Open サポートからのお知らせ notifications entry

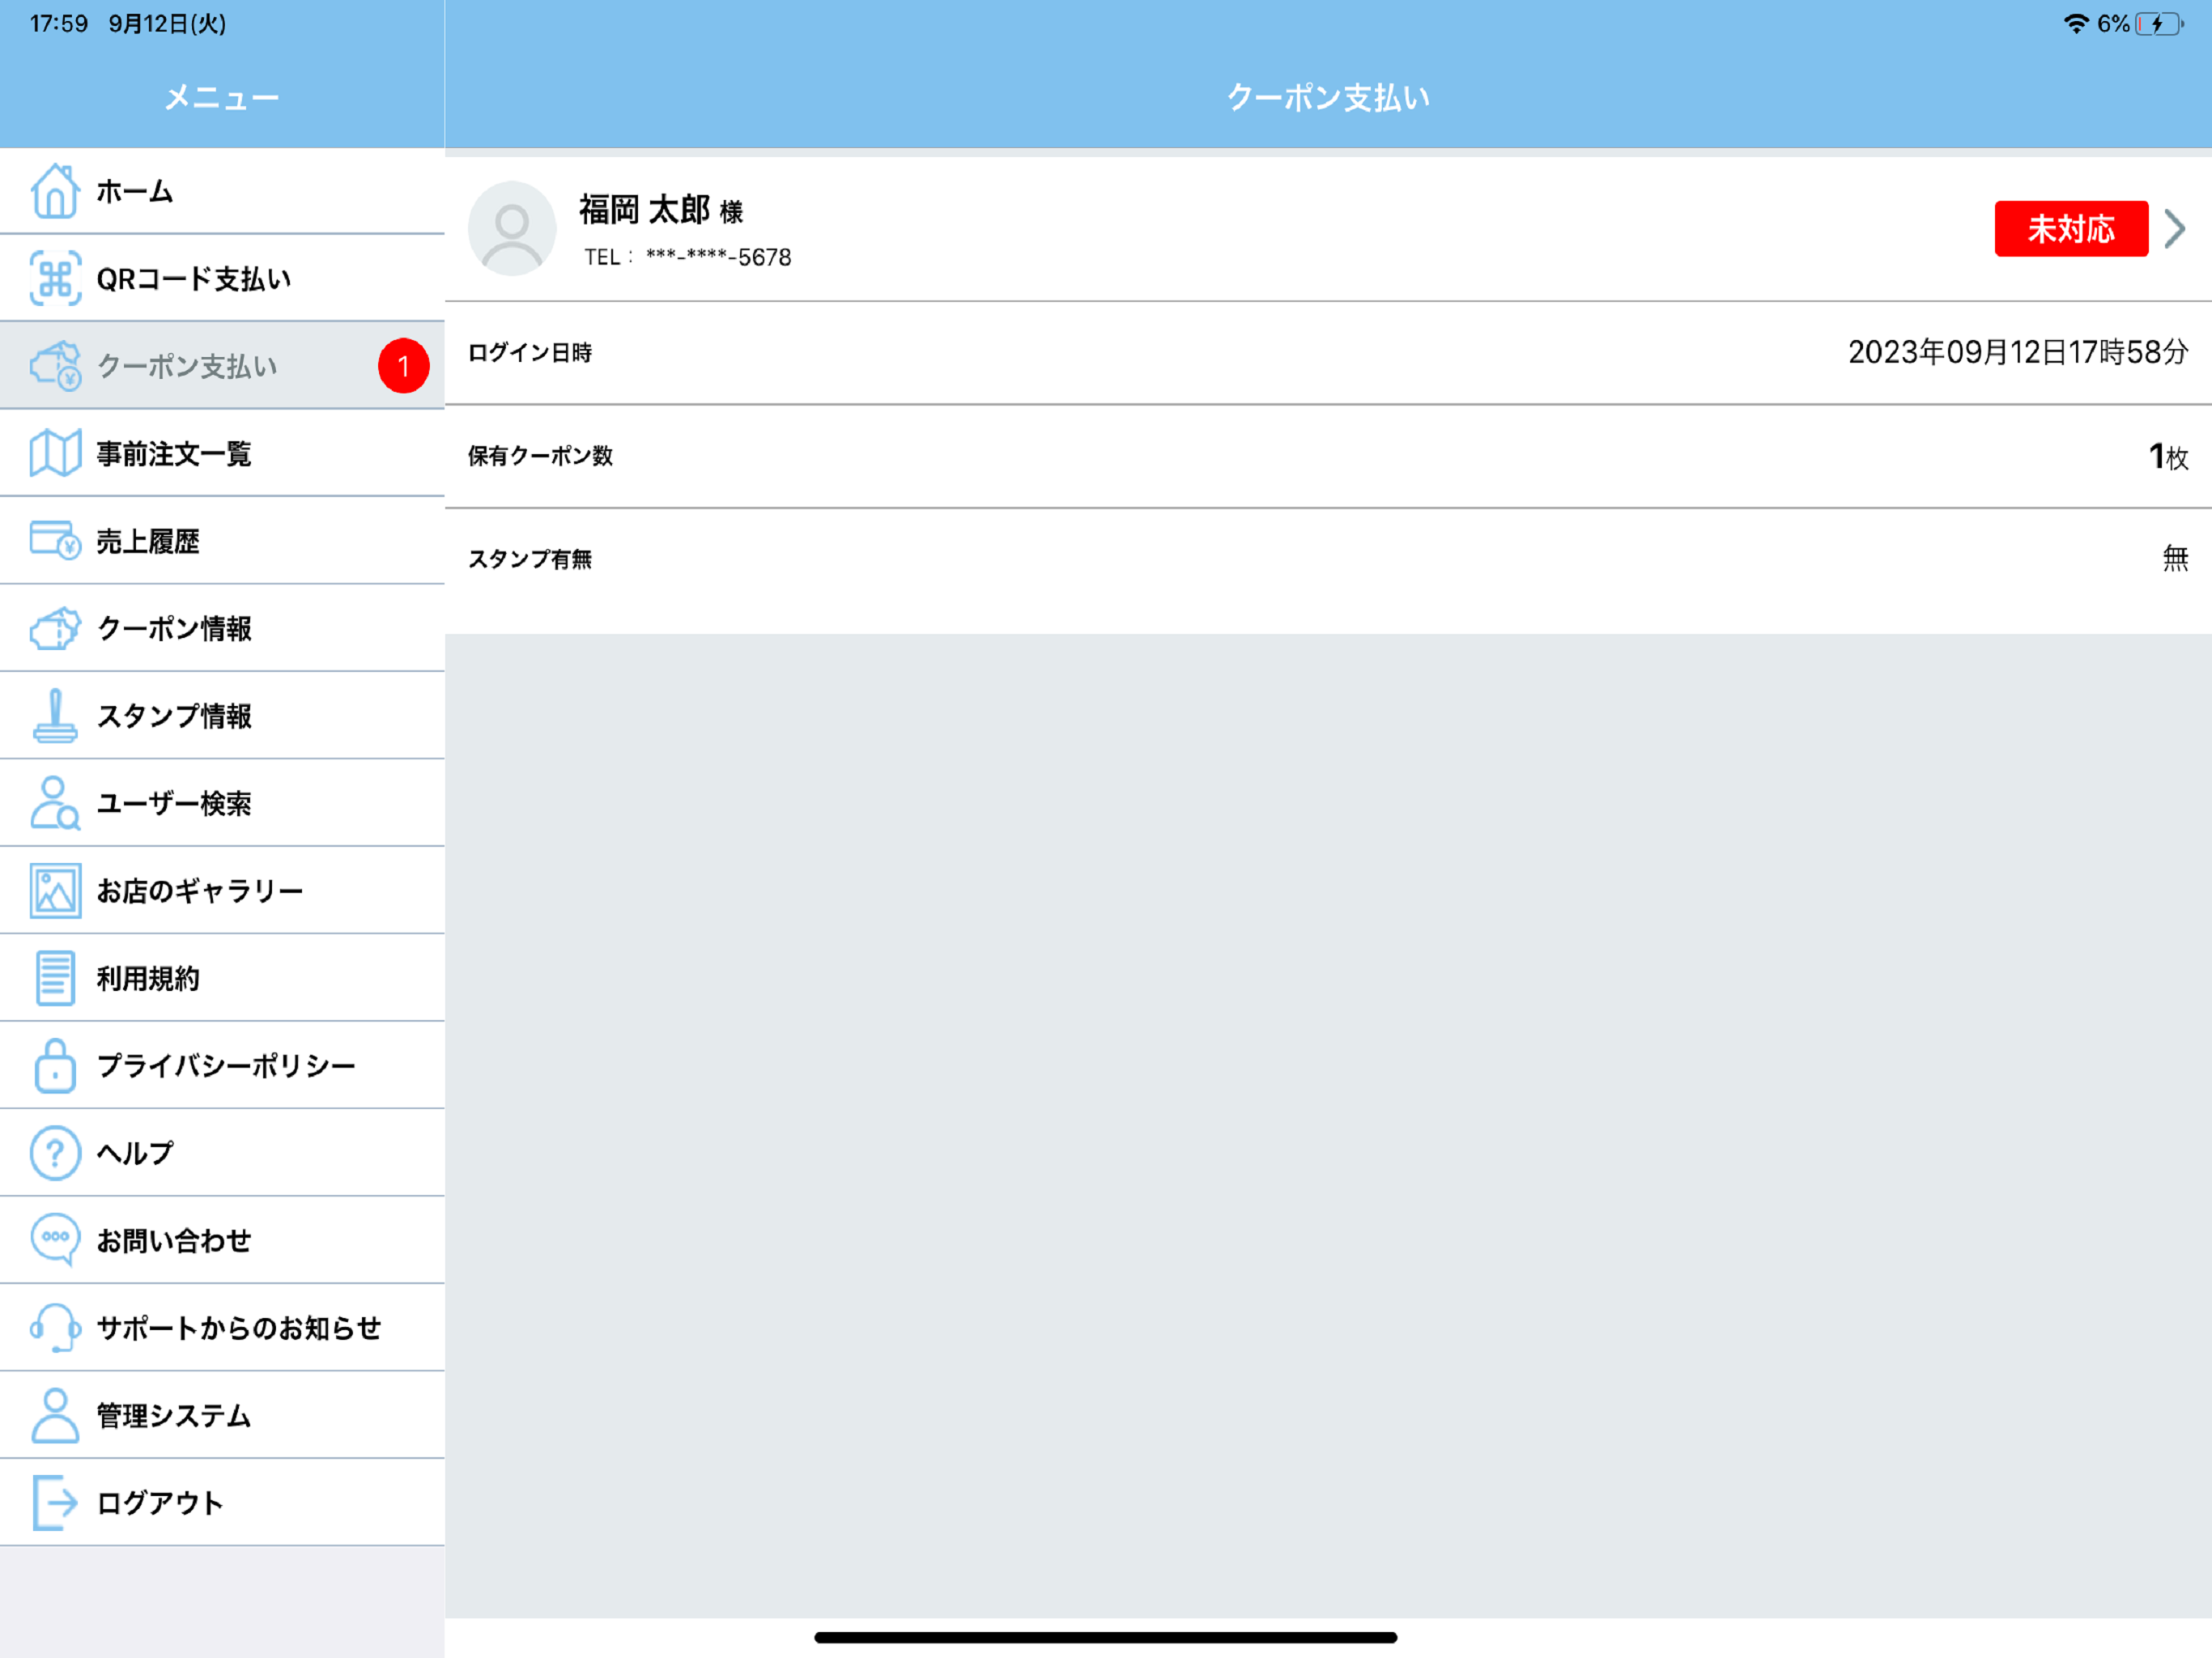(239, 1327)
